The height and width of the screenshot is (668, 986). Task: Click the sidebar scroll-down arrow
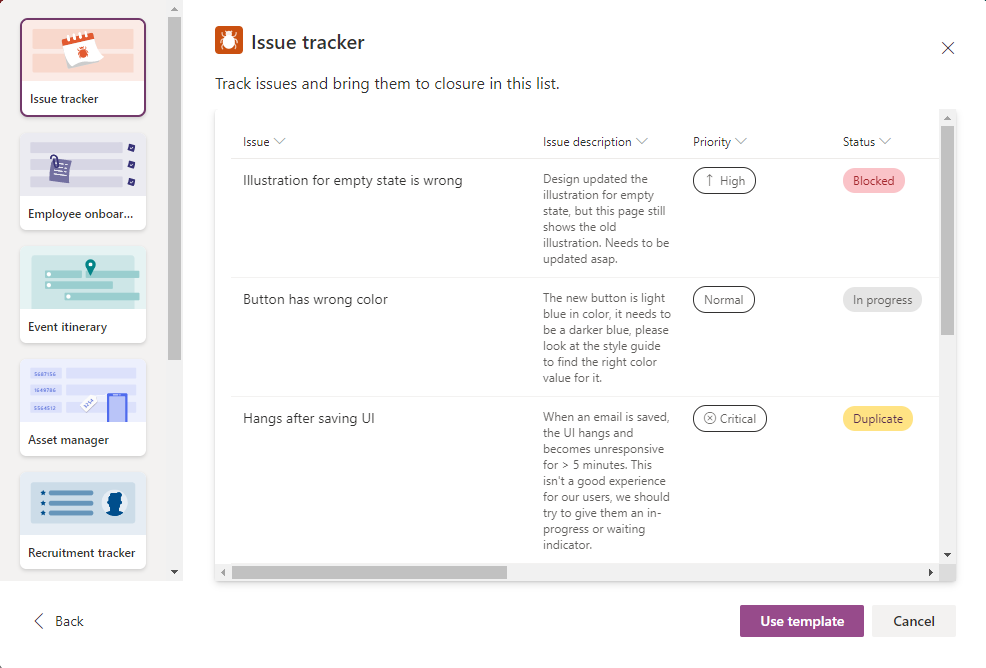click(x=174, y=571)
